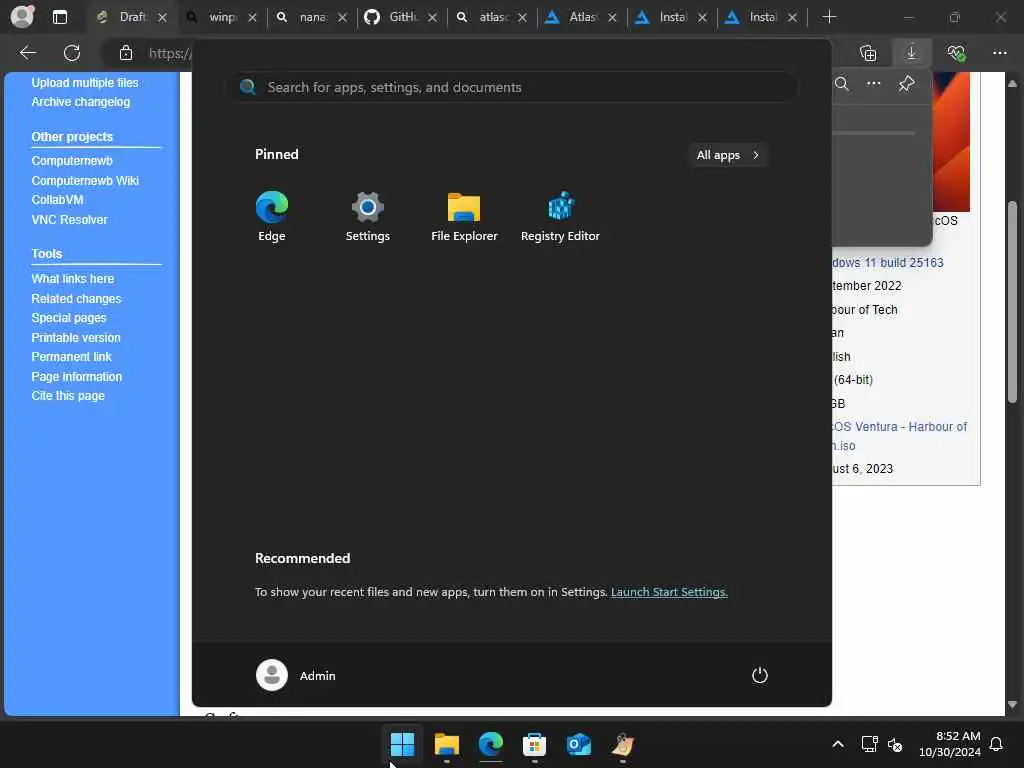
Task: Click the muted volume tray icon
Action: click(895, 744)
